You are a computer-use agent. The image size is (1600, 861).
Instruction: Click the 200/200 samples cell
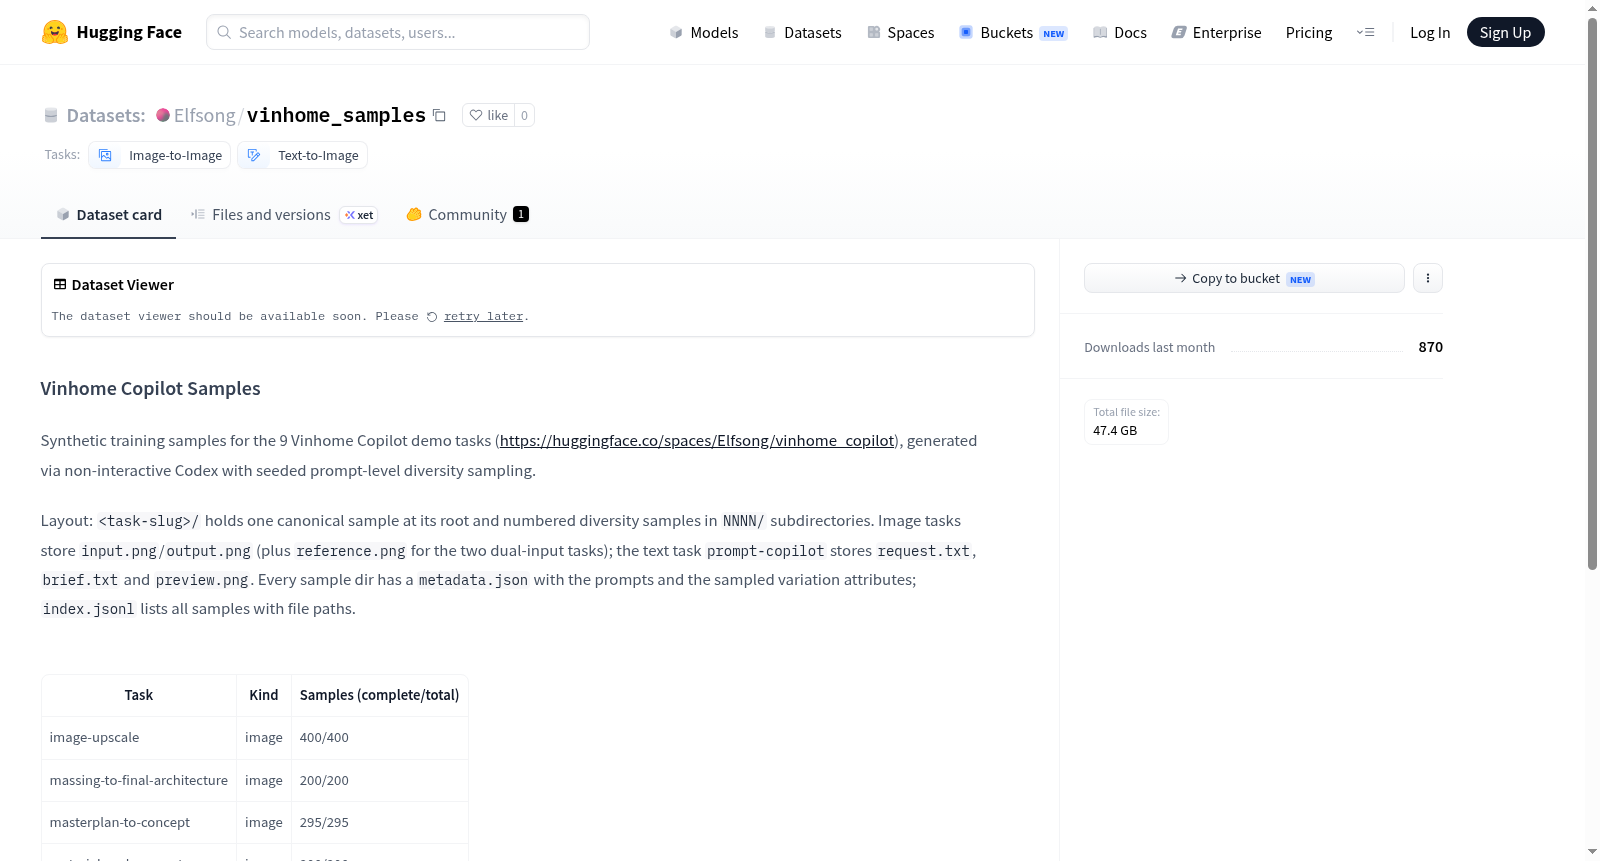click(x=380, y=780)
